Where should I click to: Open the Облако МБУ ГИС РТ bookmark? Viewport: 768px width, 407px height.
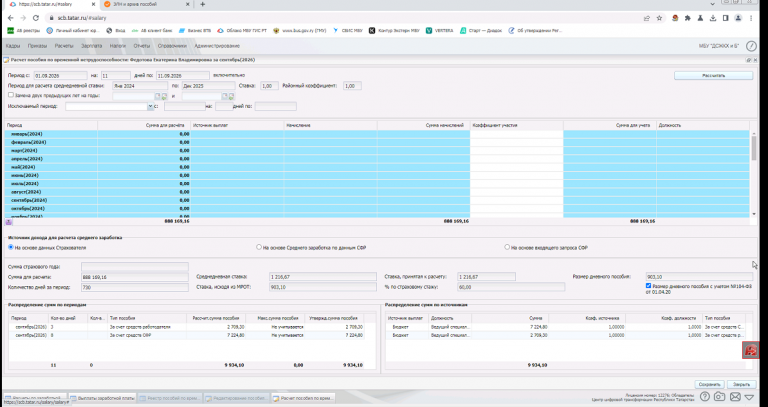tap(242, 30)
